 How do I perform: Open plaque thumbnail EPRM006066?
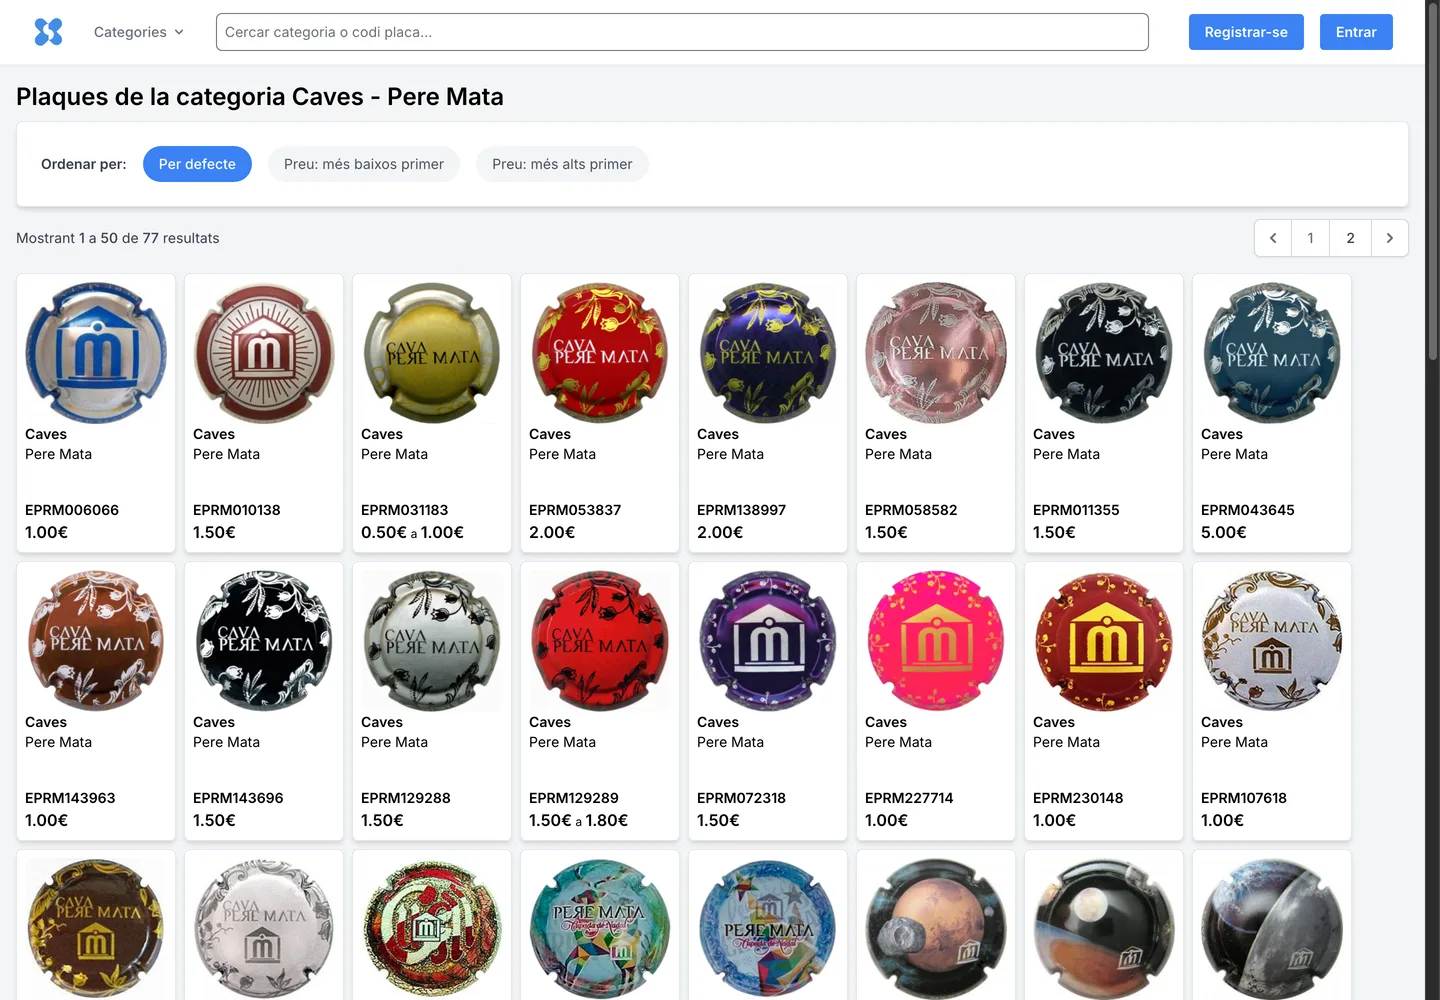96,353
